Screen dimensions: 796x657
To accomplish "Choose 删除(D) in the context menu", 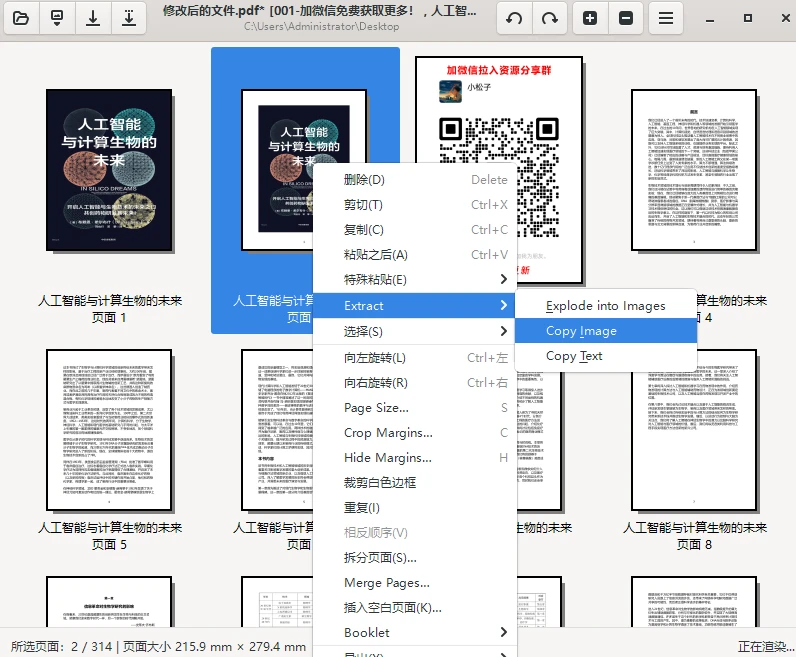I will pyautogui.click(x=415, y=180).
